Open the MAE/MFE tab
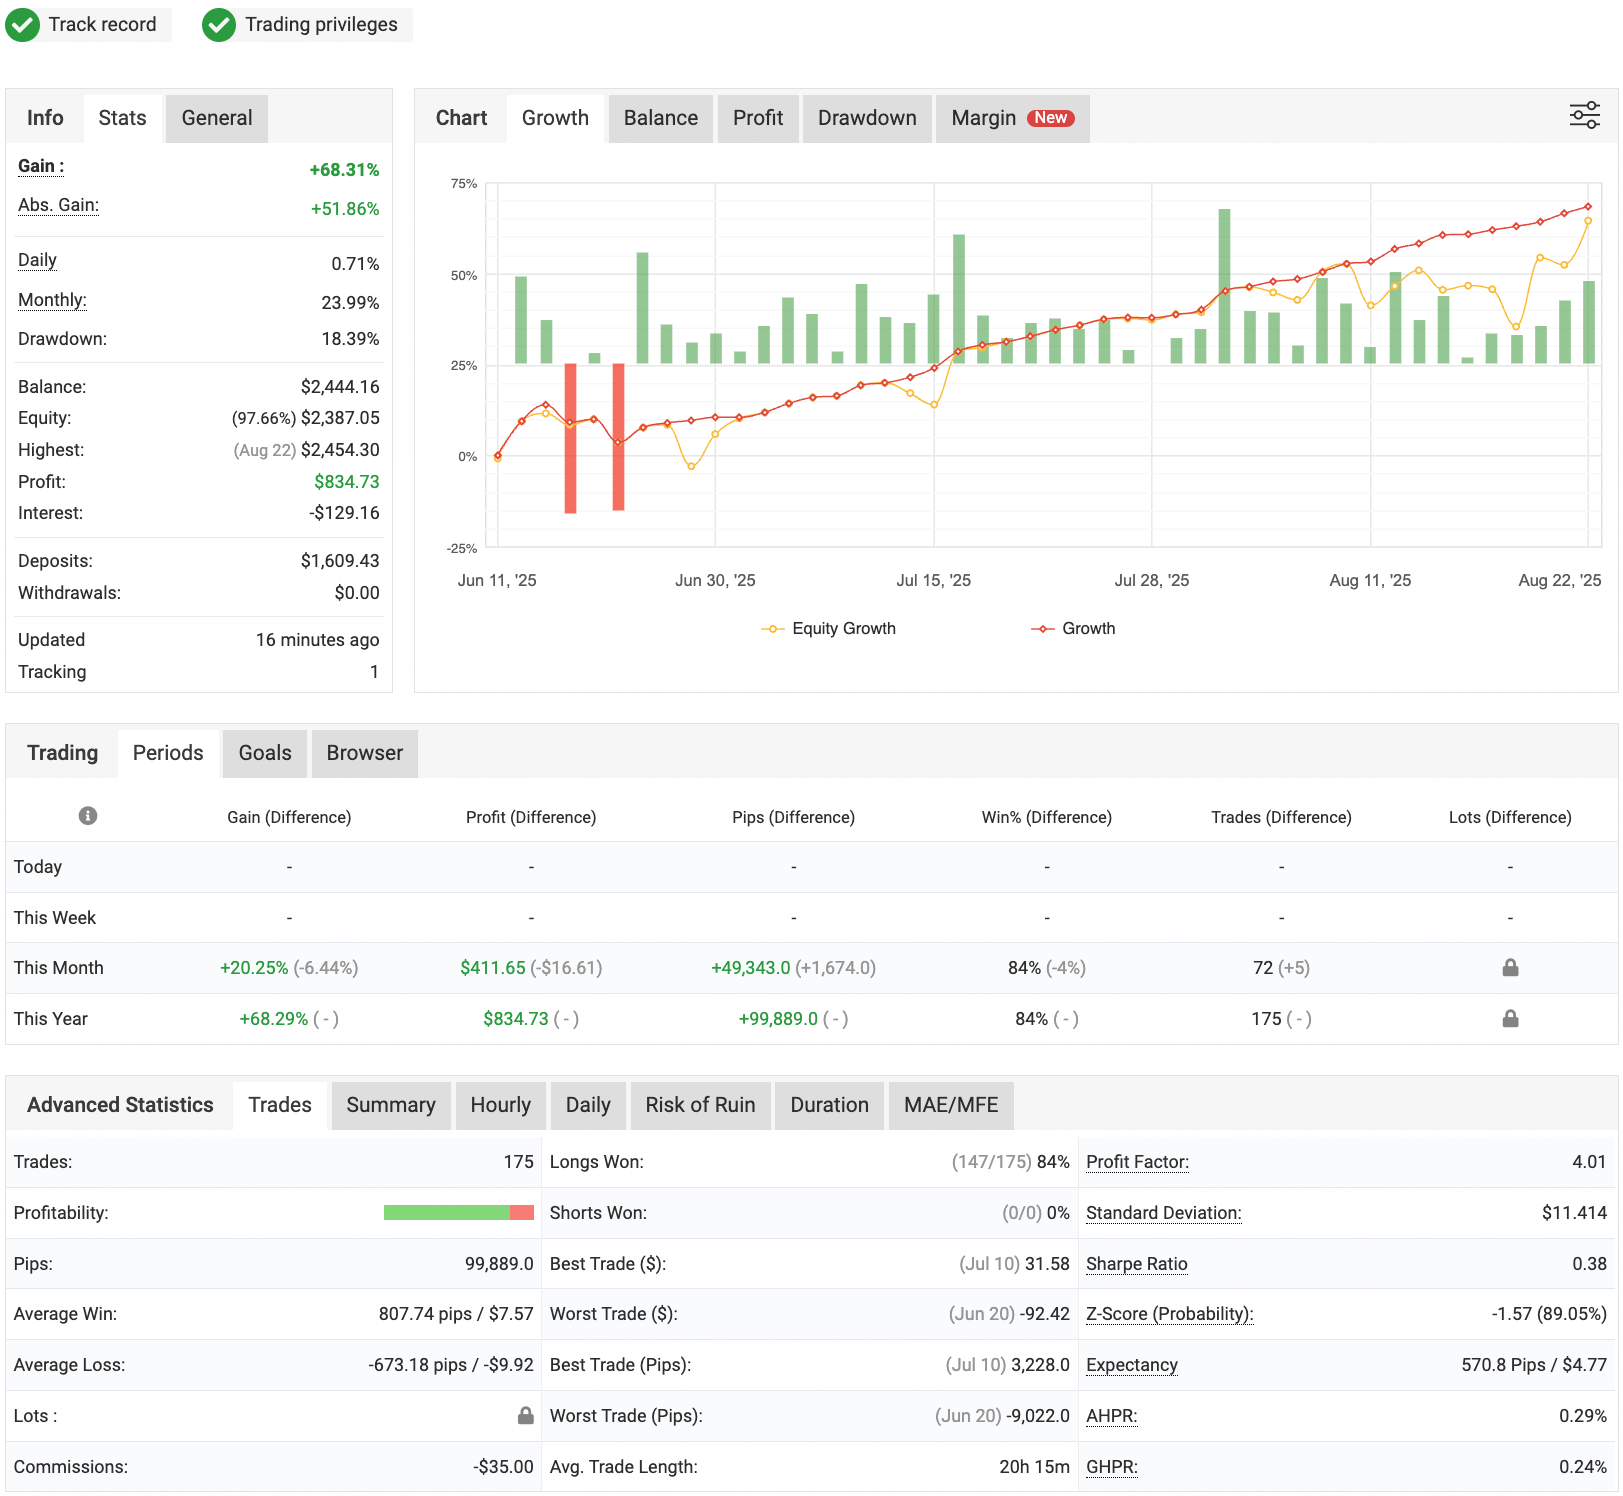The image size is (1623, 1496). [x=951, y=1105]
